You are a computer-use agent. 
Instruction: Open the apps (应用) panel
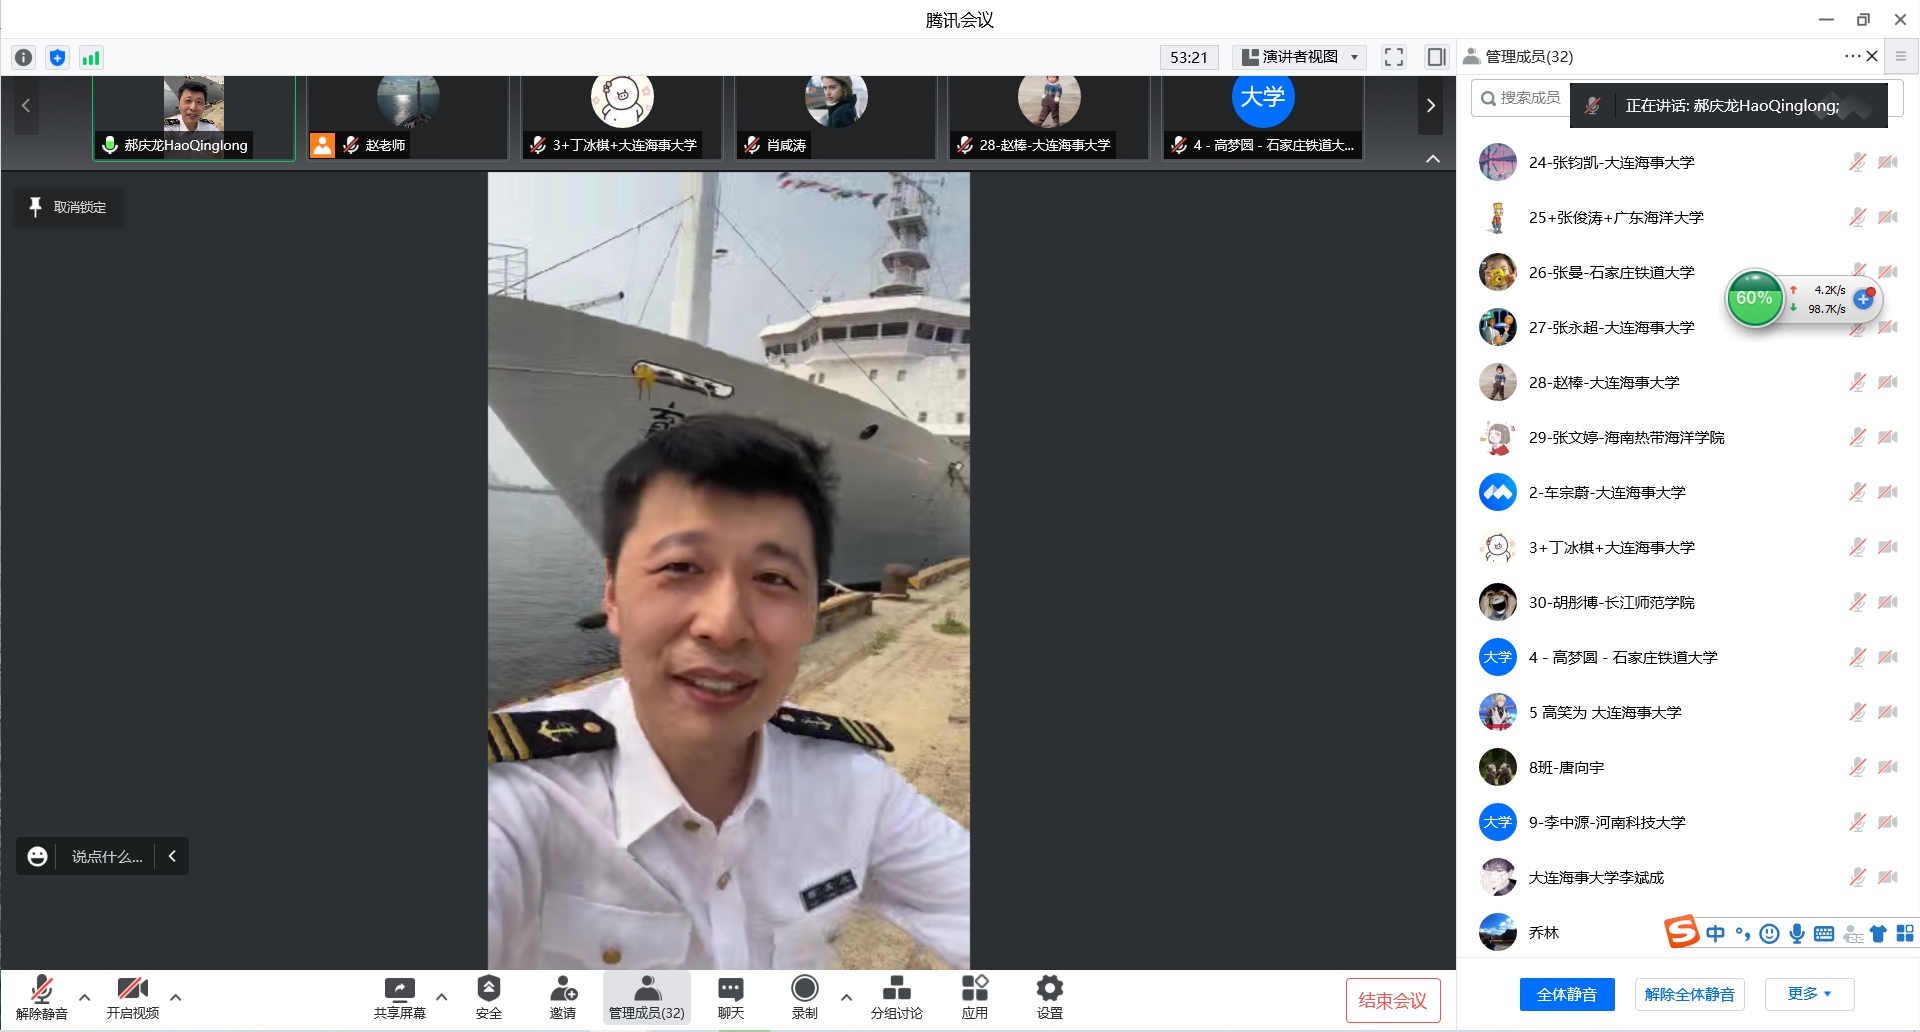974,998
